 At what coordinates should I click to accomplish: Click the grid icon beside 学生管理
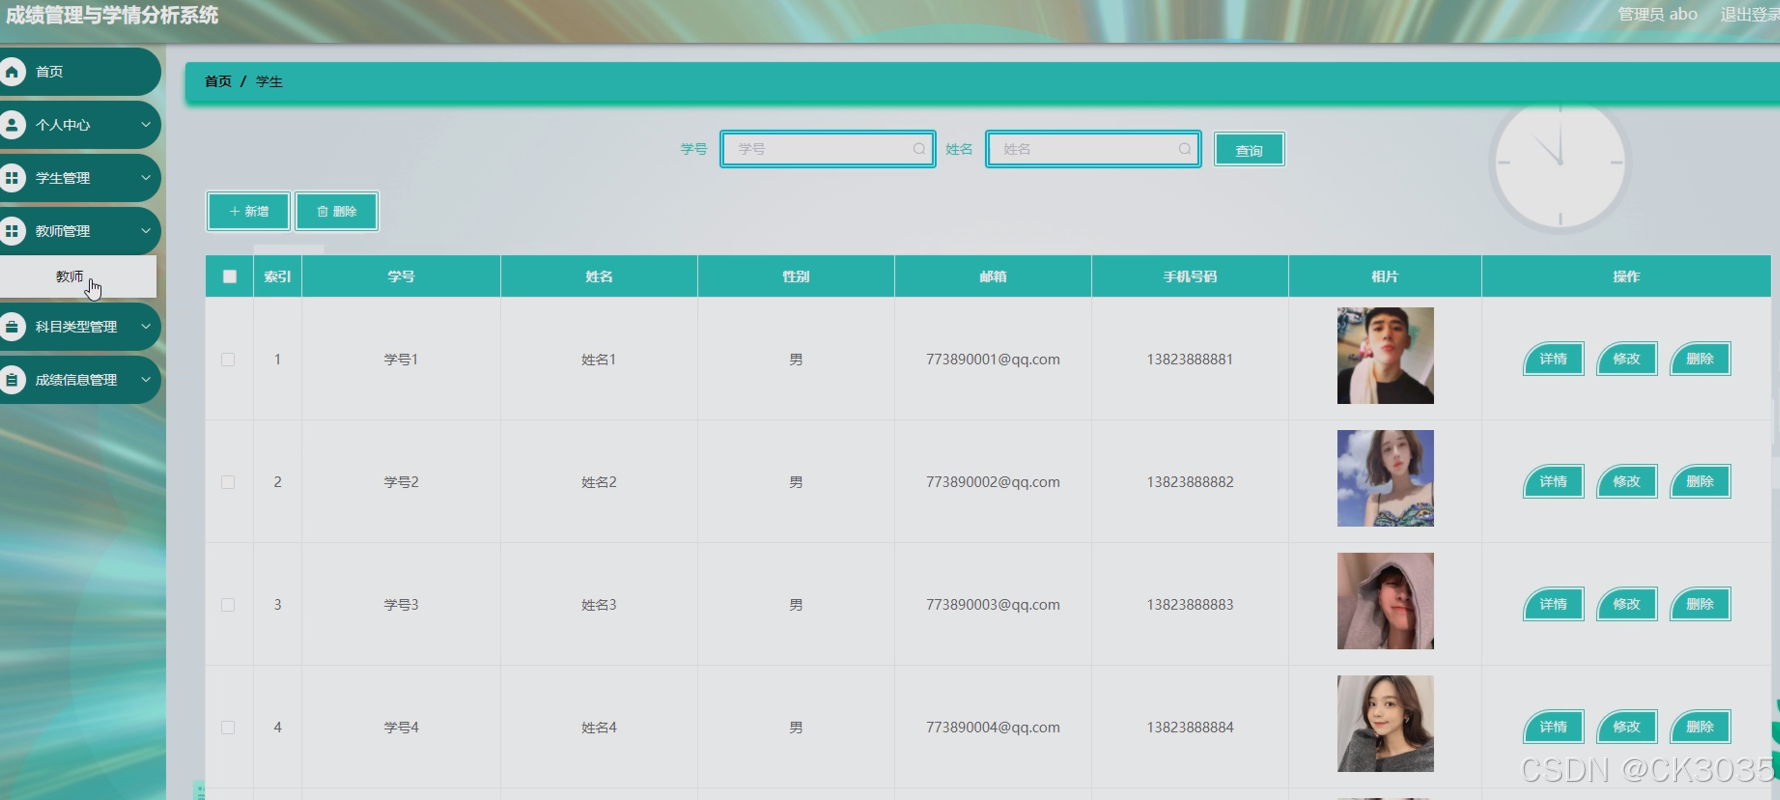click(12, 178)
